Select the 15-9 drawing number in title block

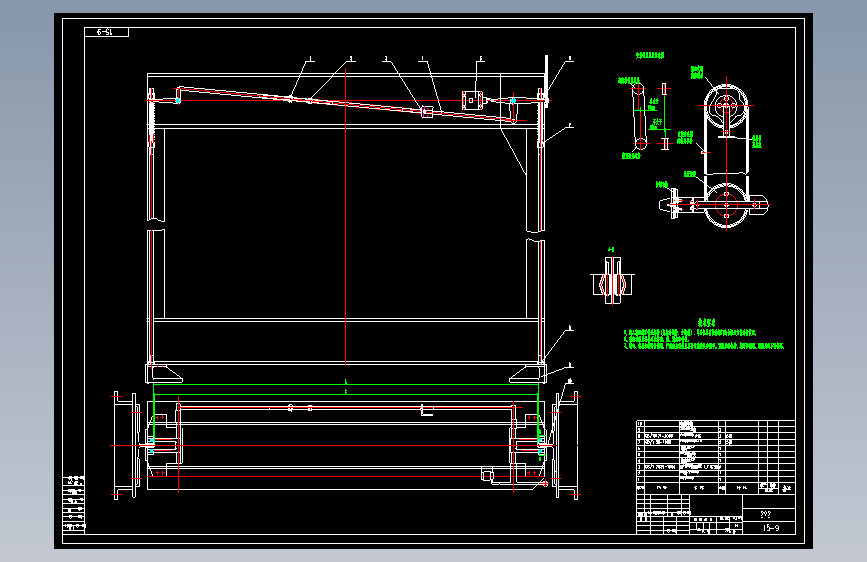click(x=771, y=528)
